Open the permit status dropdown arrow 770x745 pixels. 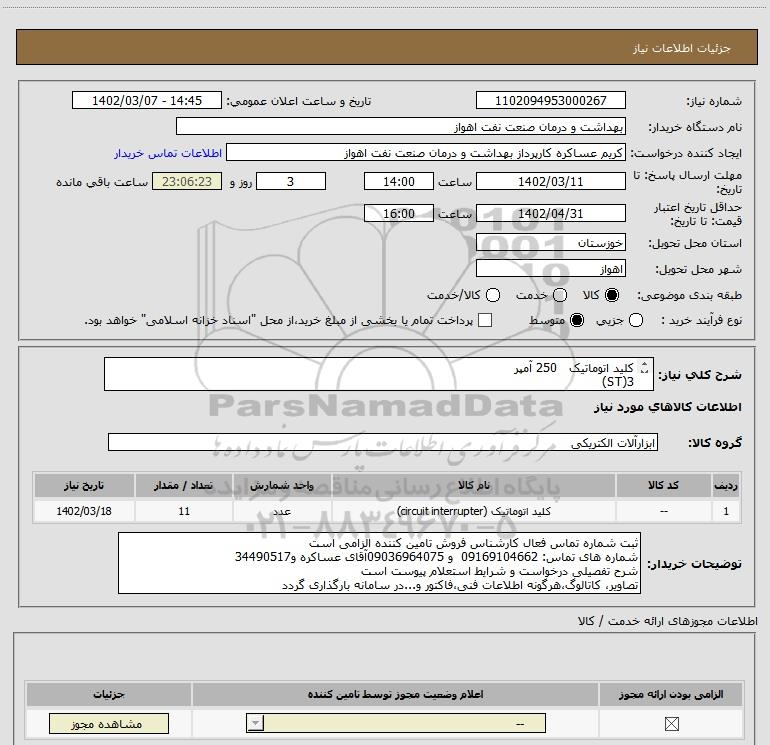pos(255,723)
